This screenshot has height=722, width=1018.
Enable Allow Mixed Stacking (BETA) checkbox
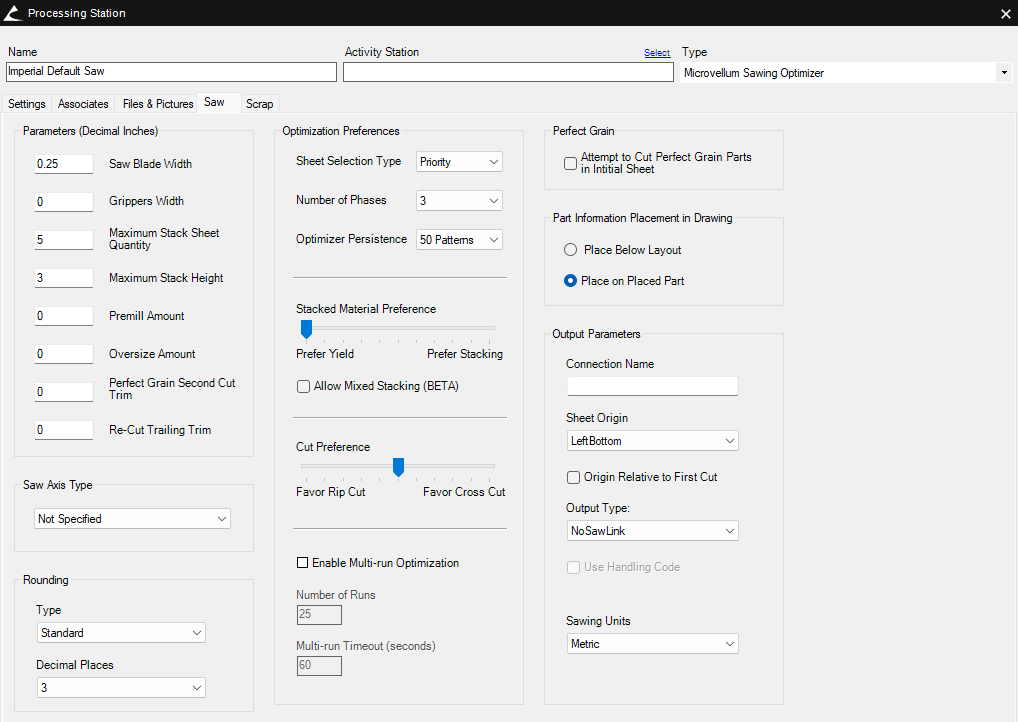tap(304, 386)
